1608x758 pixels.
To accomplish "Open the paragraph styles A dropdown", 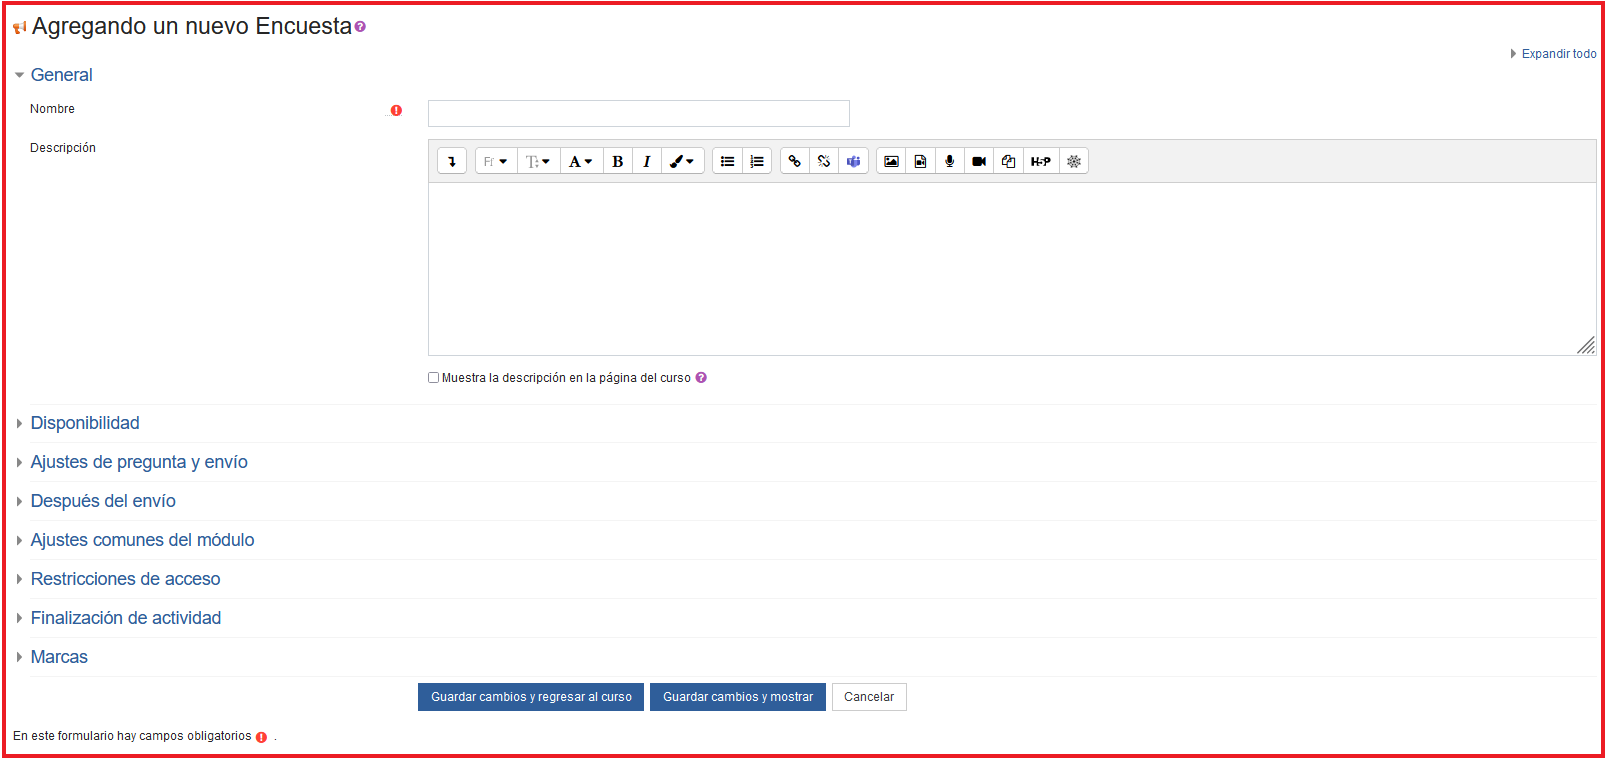I will (x=581, y=161).
